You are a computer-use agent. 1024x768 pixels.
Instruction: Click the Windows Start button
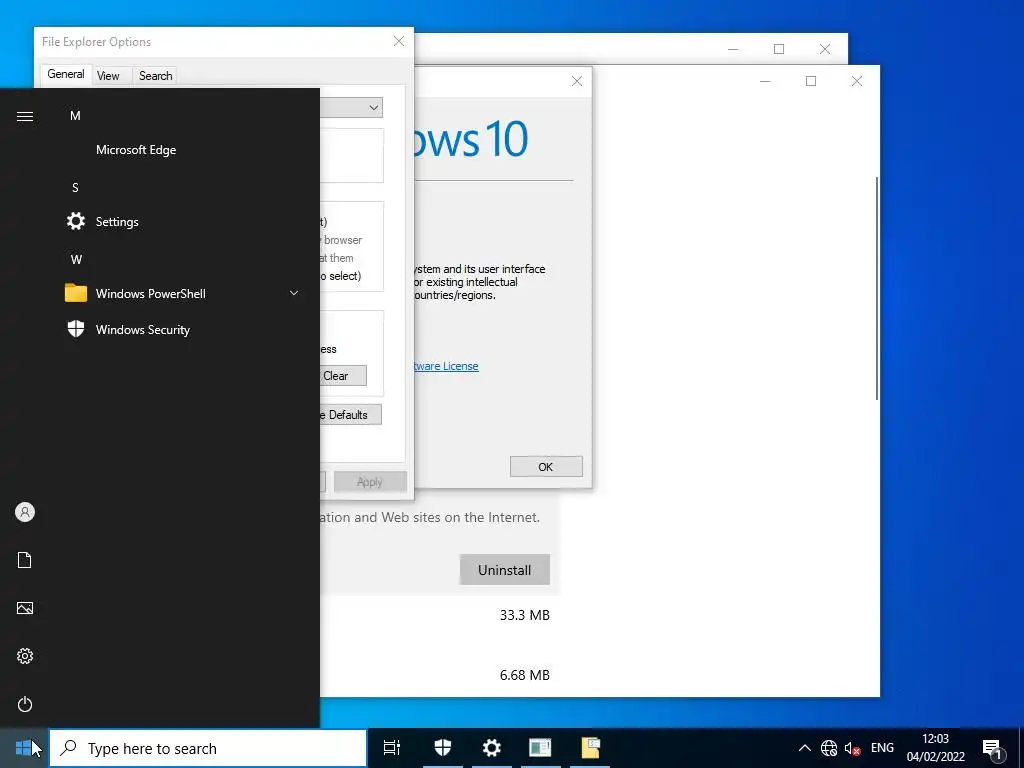24,748
